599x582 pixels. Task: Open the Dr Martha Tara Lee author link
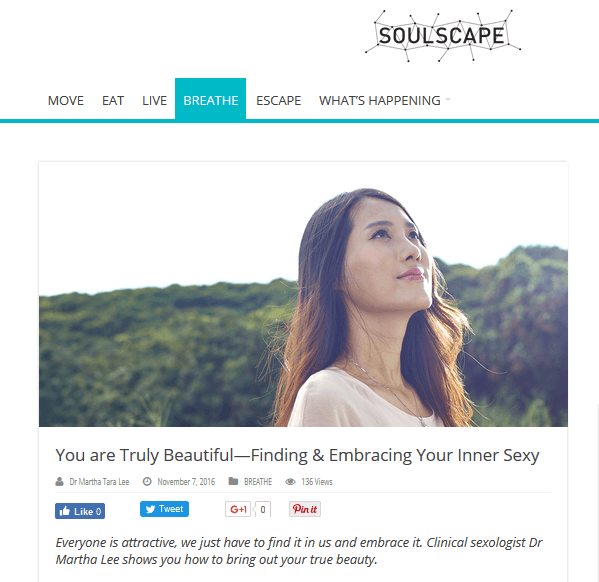(99, 481)
